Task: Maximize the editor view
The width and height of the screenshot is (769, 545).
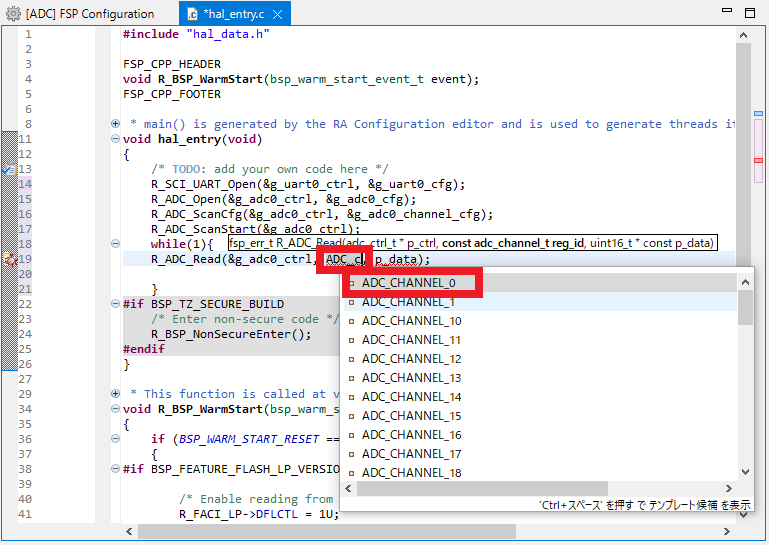Action: click(x=750, y=13)
